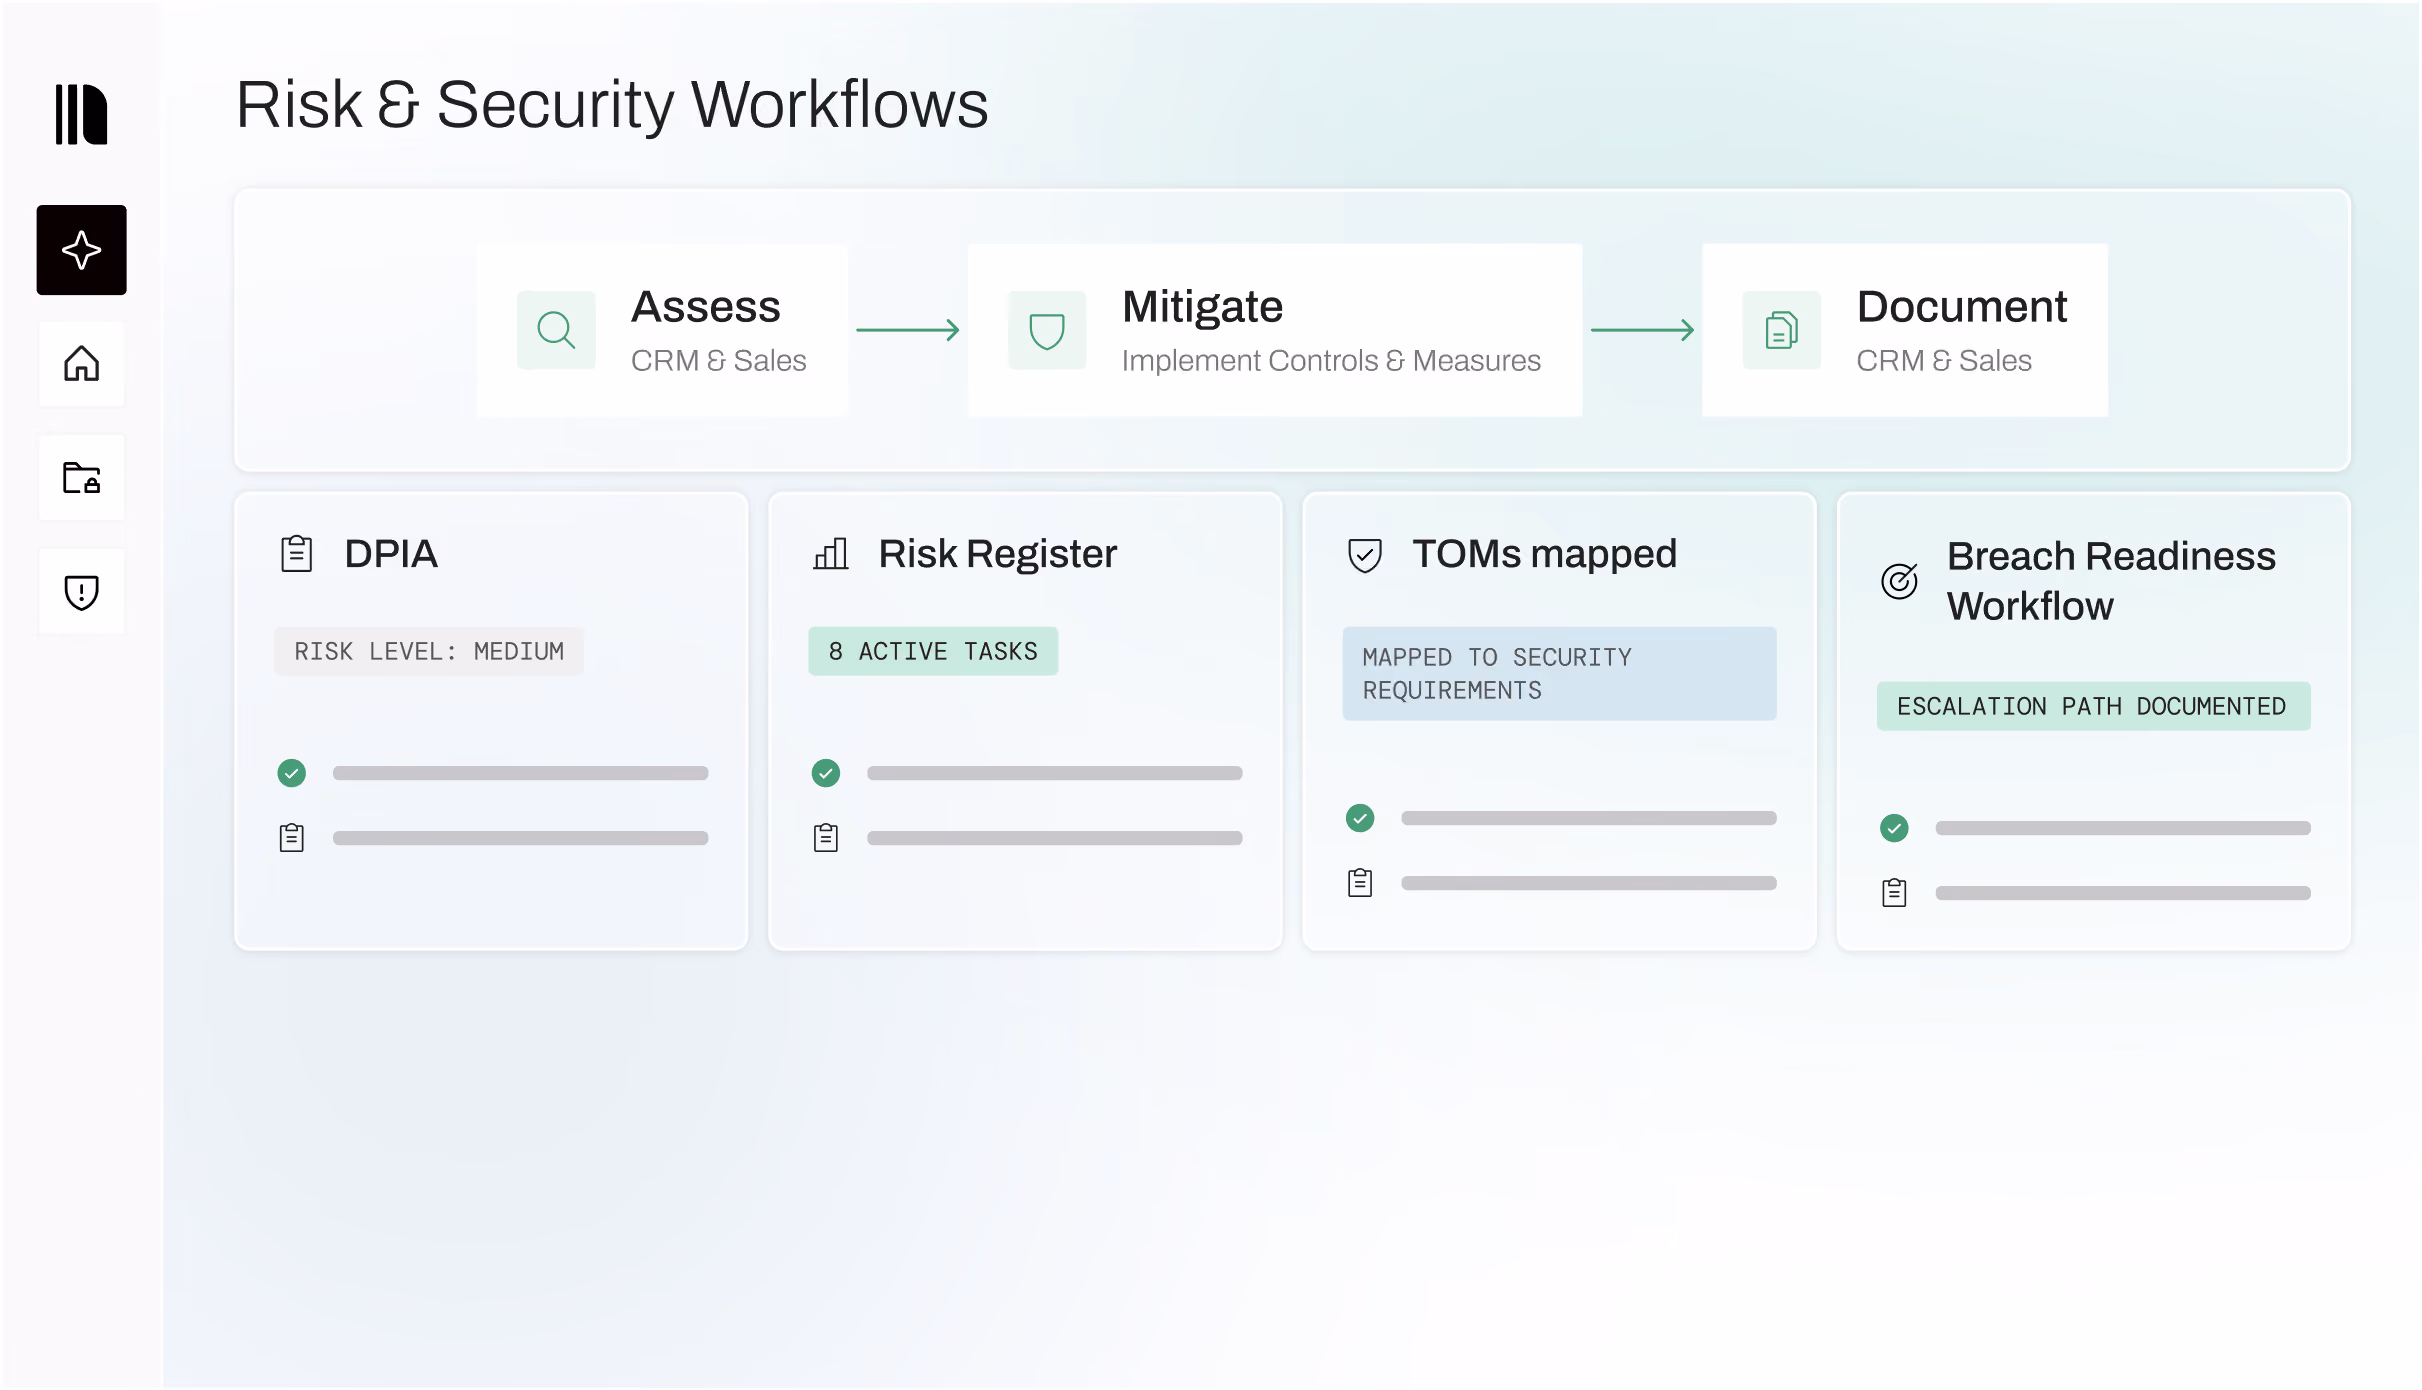Click the green check in the DPIA card

coord(292,773)
